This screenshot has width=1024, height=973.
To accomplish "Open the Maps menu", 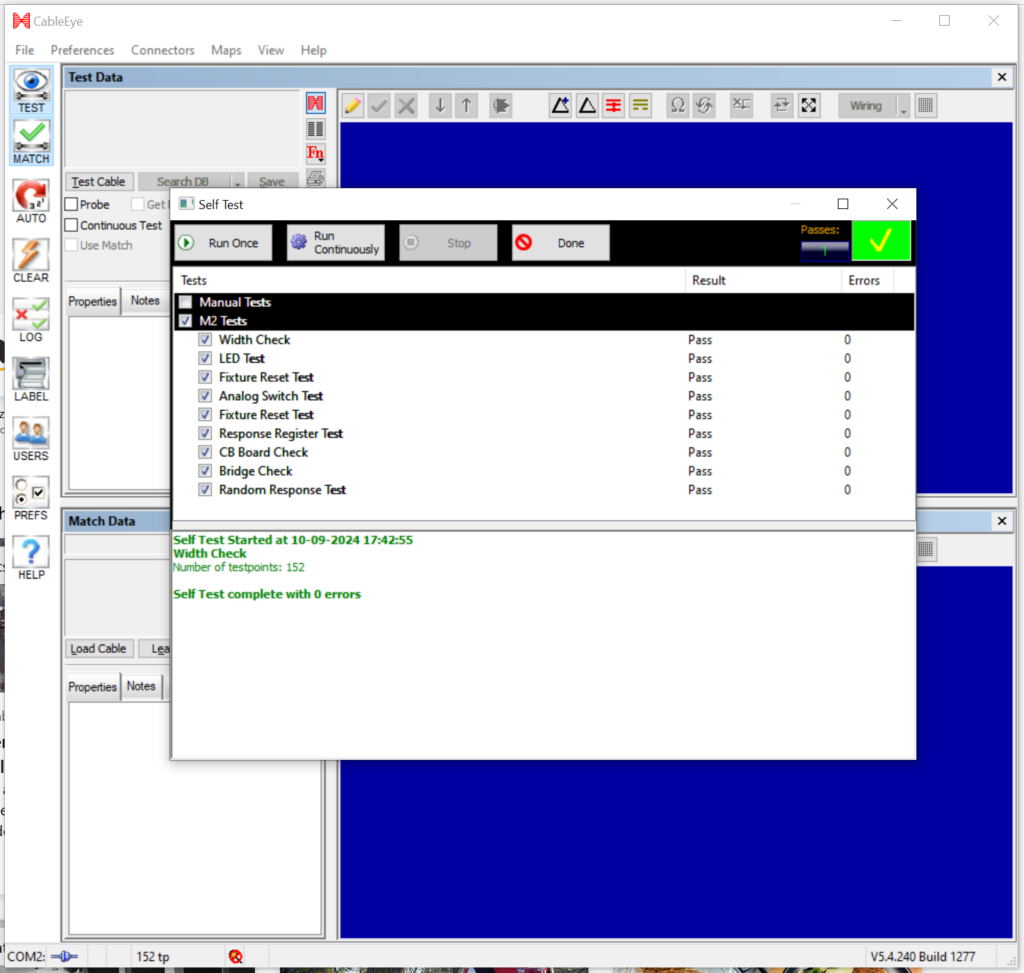I will point(226,50).
